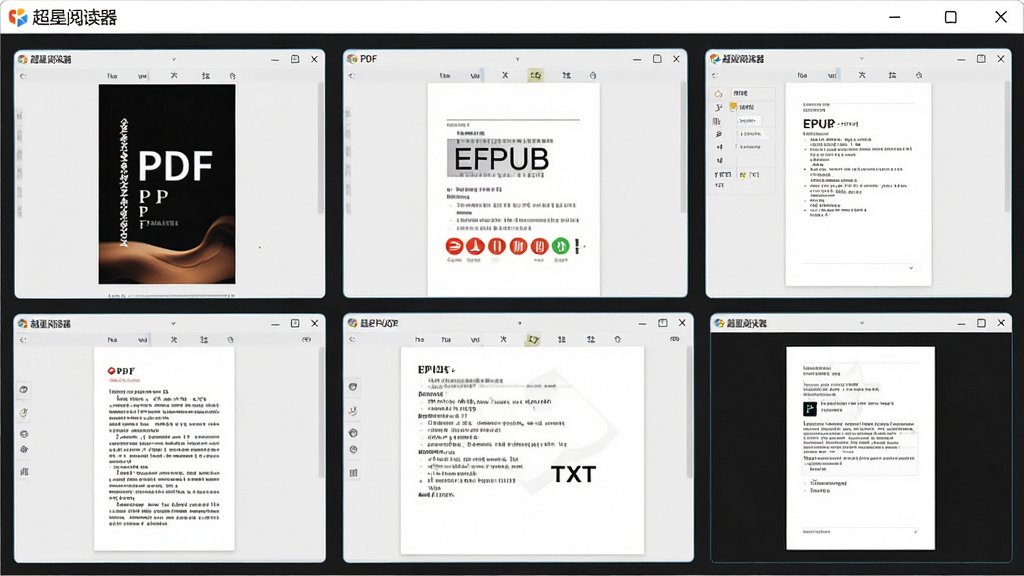Viewport: 1024px width, 576px height.
Task: Click the large EFPUB heading on the page
Action: [x=501, y=159]
